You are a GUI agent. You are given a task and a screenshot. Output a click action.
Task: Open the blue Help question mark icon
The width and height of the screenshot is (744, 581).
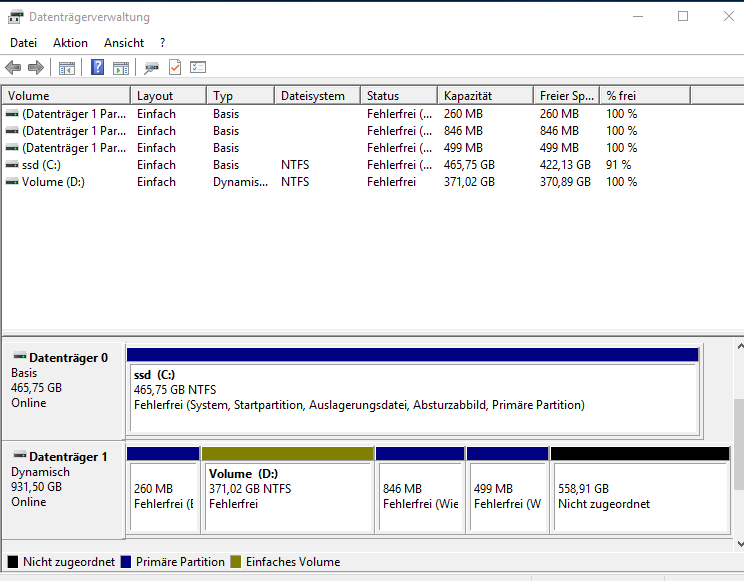97,67
